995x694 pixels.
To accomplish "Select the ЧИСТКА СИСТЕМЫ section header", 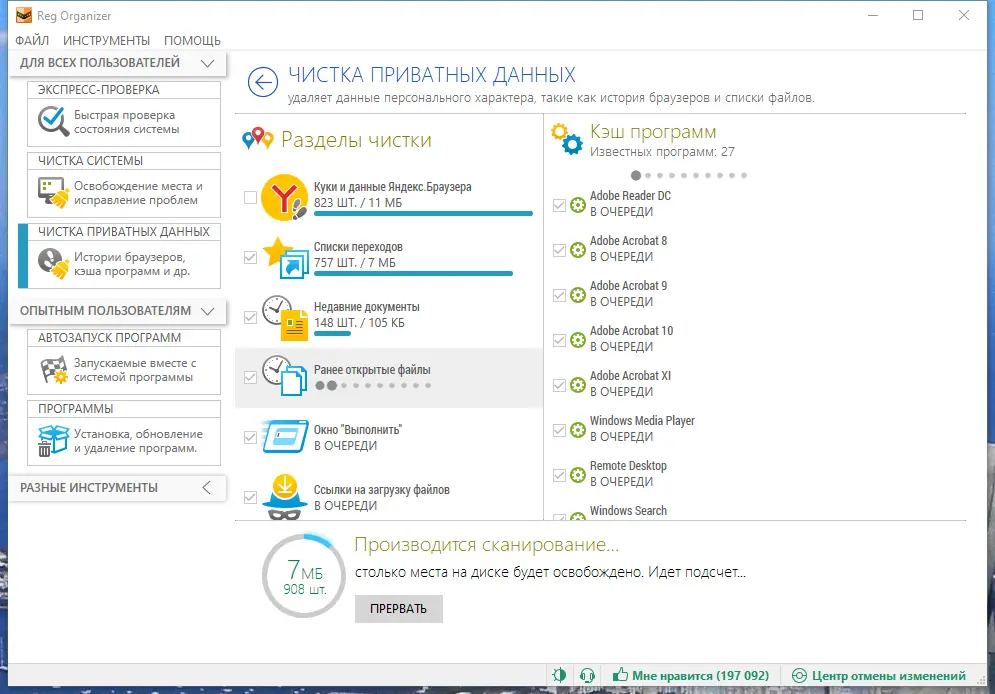I will pos(124,160).
